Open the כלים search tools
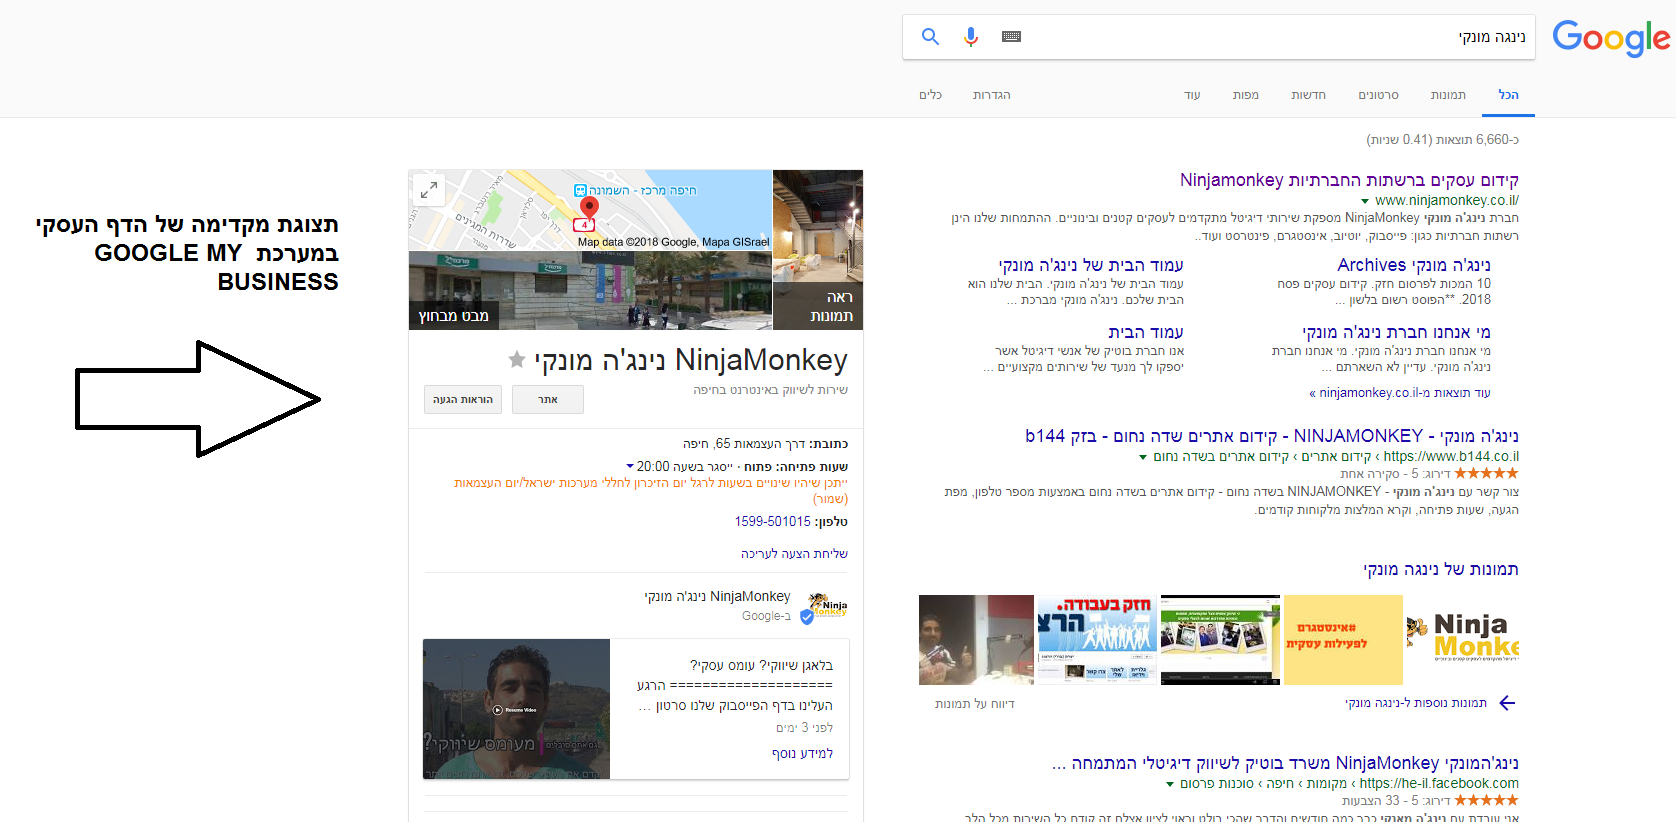This screenshot has height=822, width=1676. pos(930,95)
